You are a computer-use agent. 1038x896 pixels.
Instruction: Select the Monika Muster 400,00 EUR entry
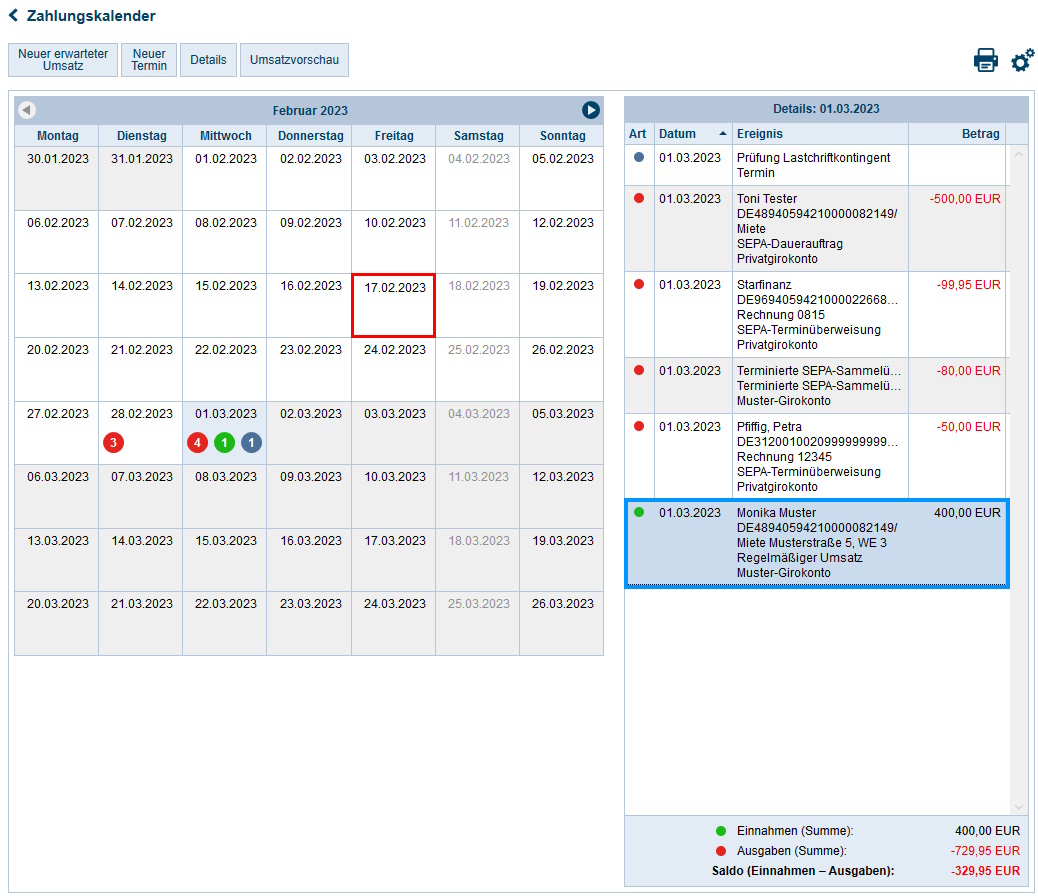[816, 543]
